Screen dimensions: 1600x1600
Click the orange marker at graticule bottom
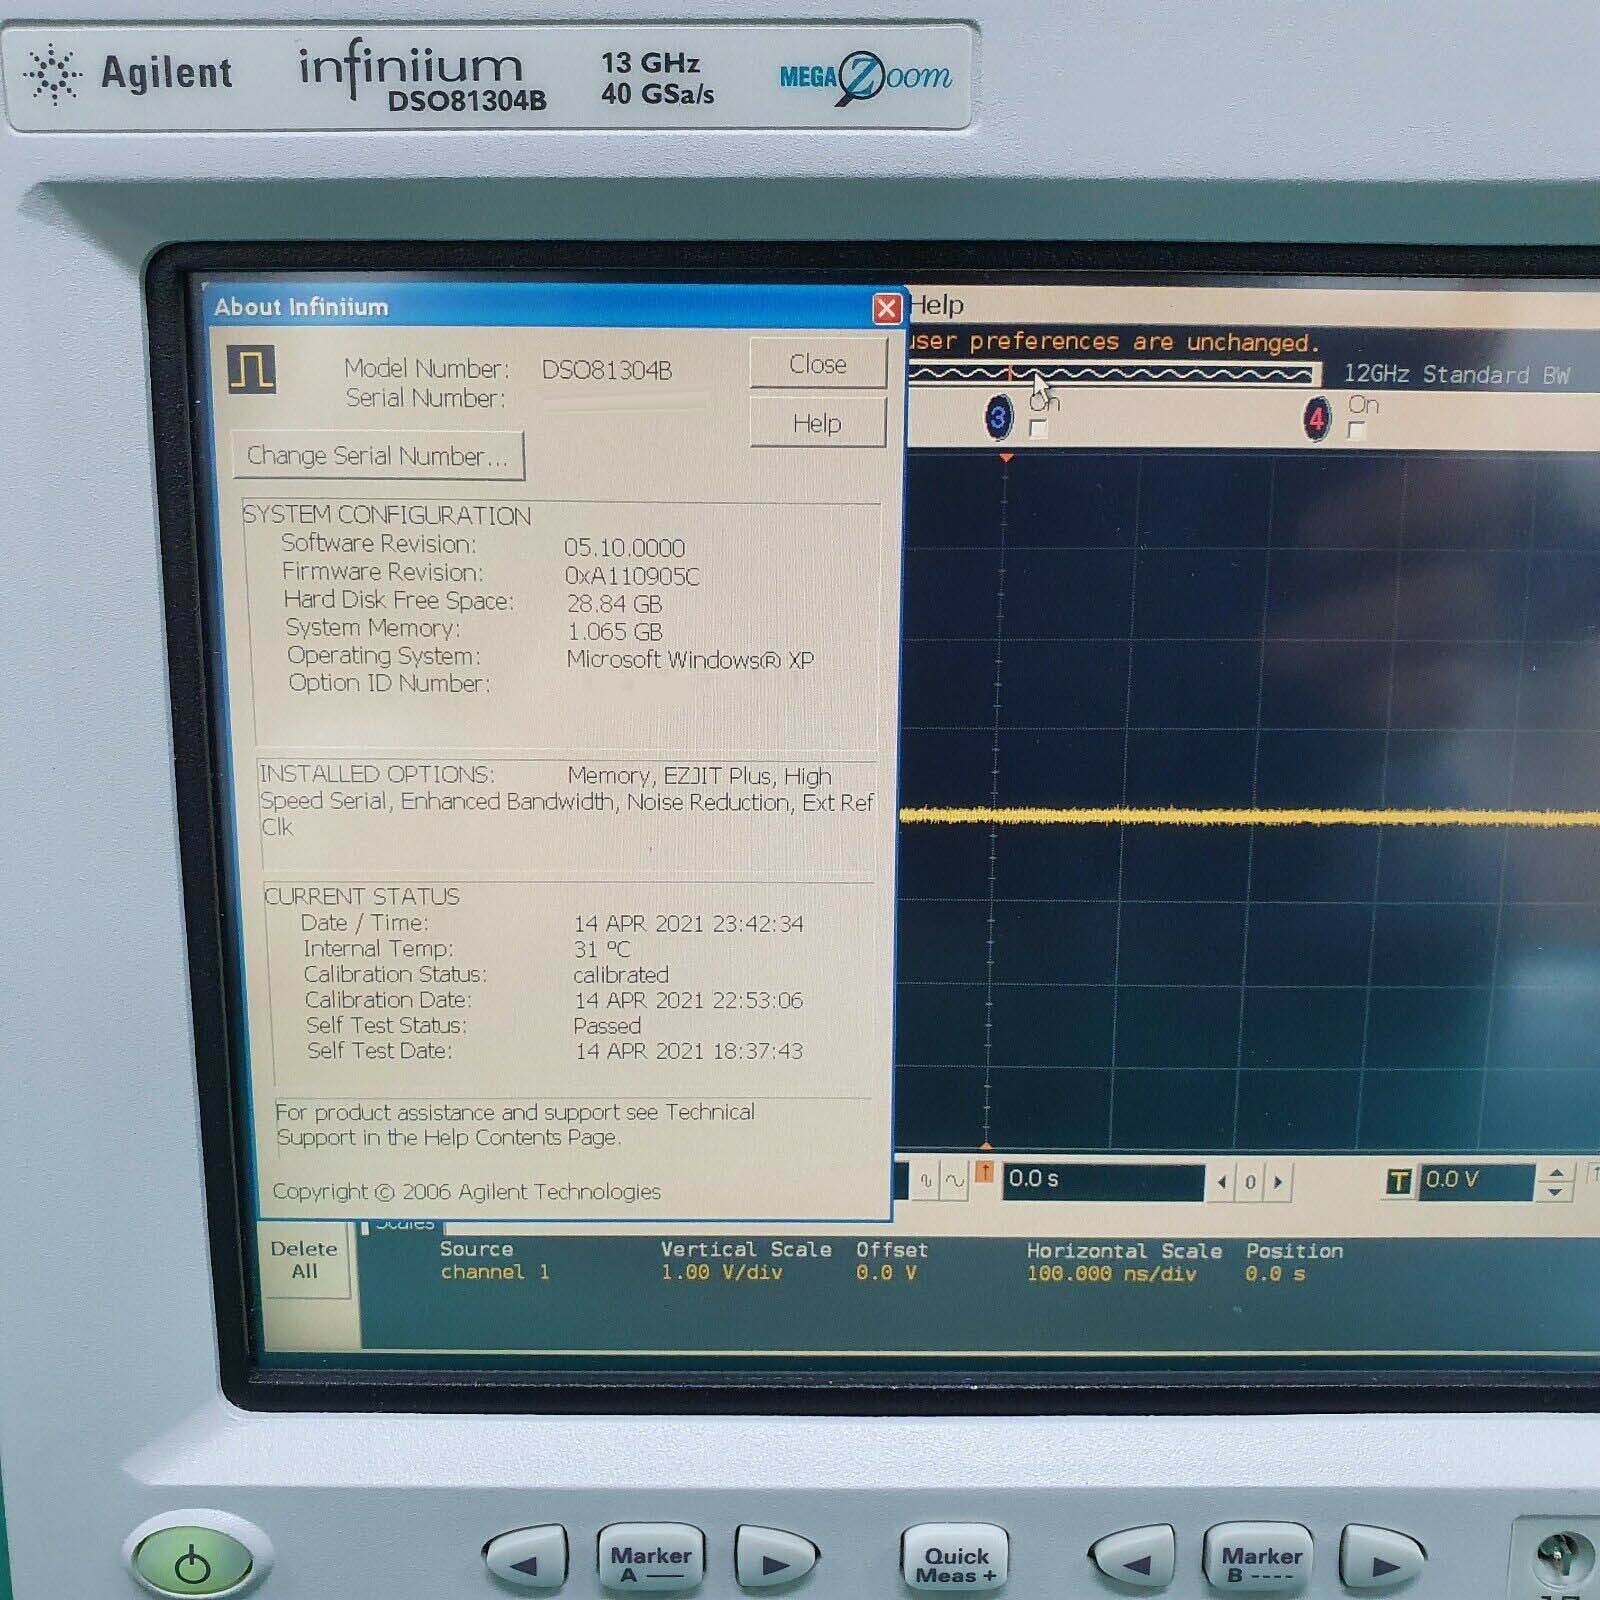(987, 1146)
